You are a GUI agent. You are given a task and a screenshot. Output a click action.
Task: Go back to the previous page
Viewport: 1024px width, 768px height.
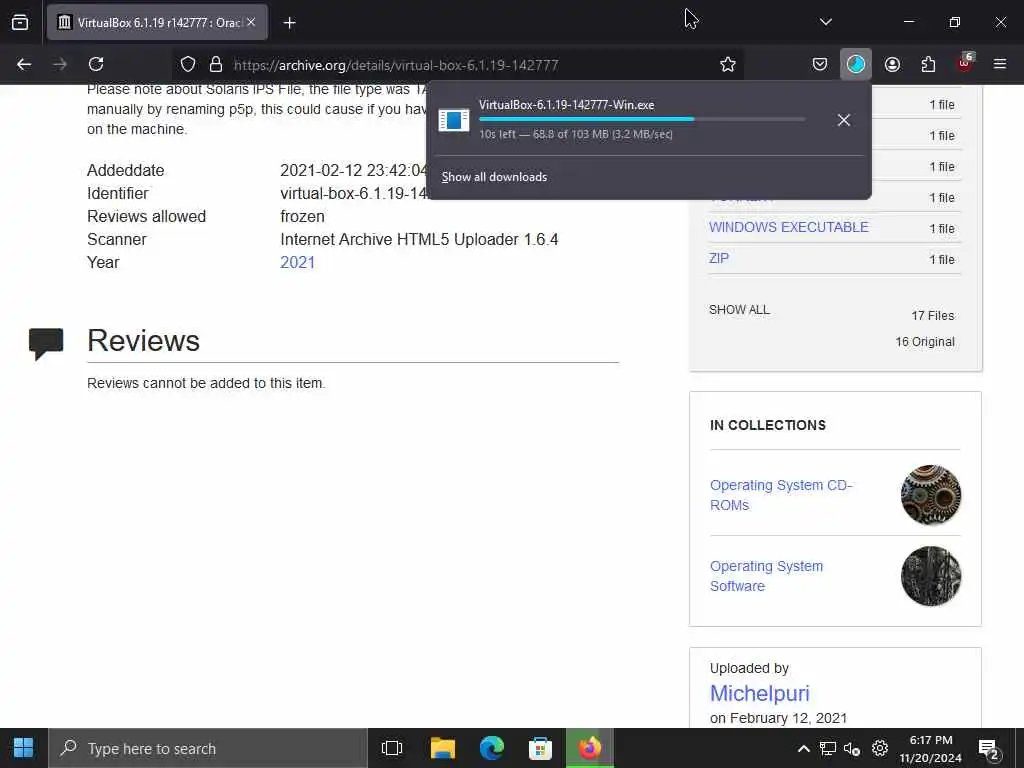(24, 64)
